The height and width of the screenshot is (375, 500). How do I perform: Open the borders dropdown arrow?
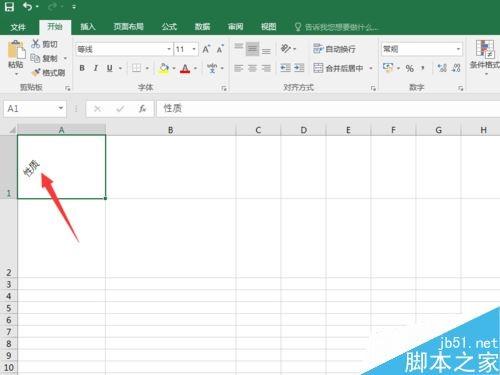coord(147,68)
